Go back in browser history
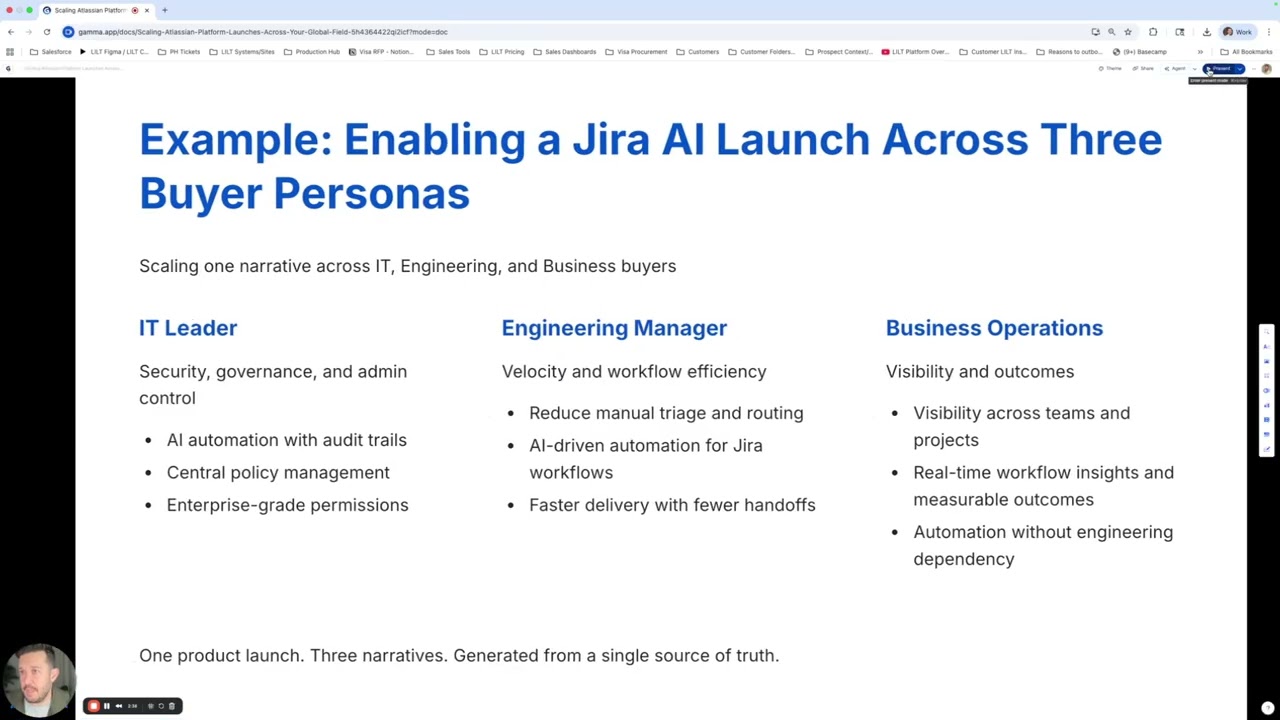1280x720 pixels. point(11,32)
